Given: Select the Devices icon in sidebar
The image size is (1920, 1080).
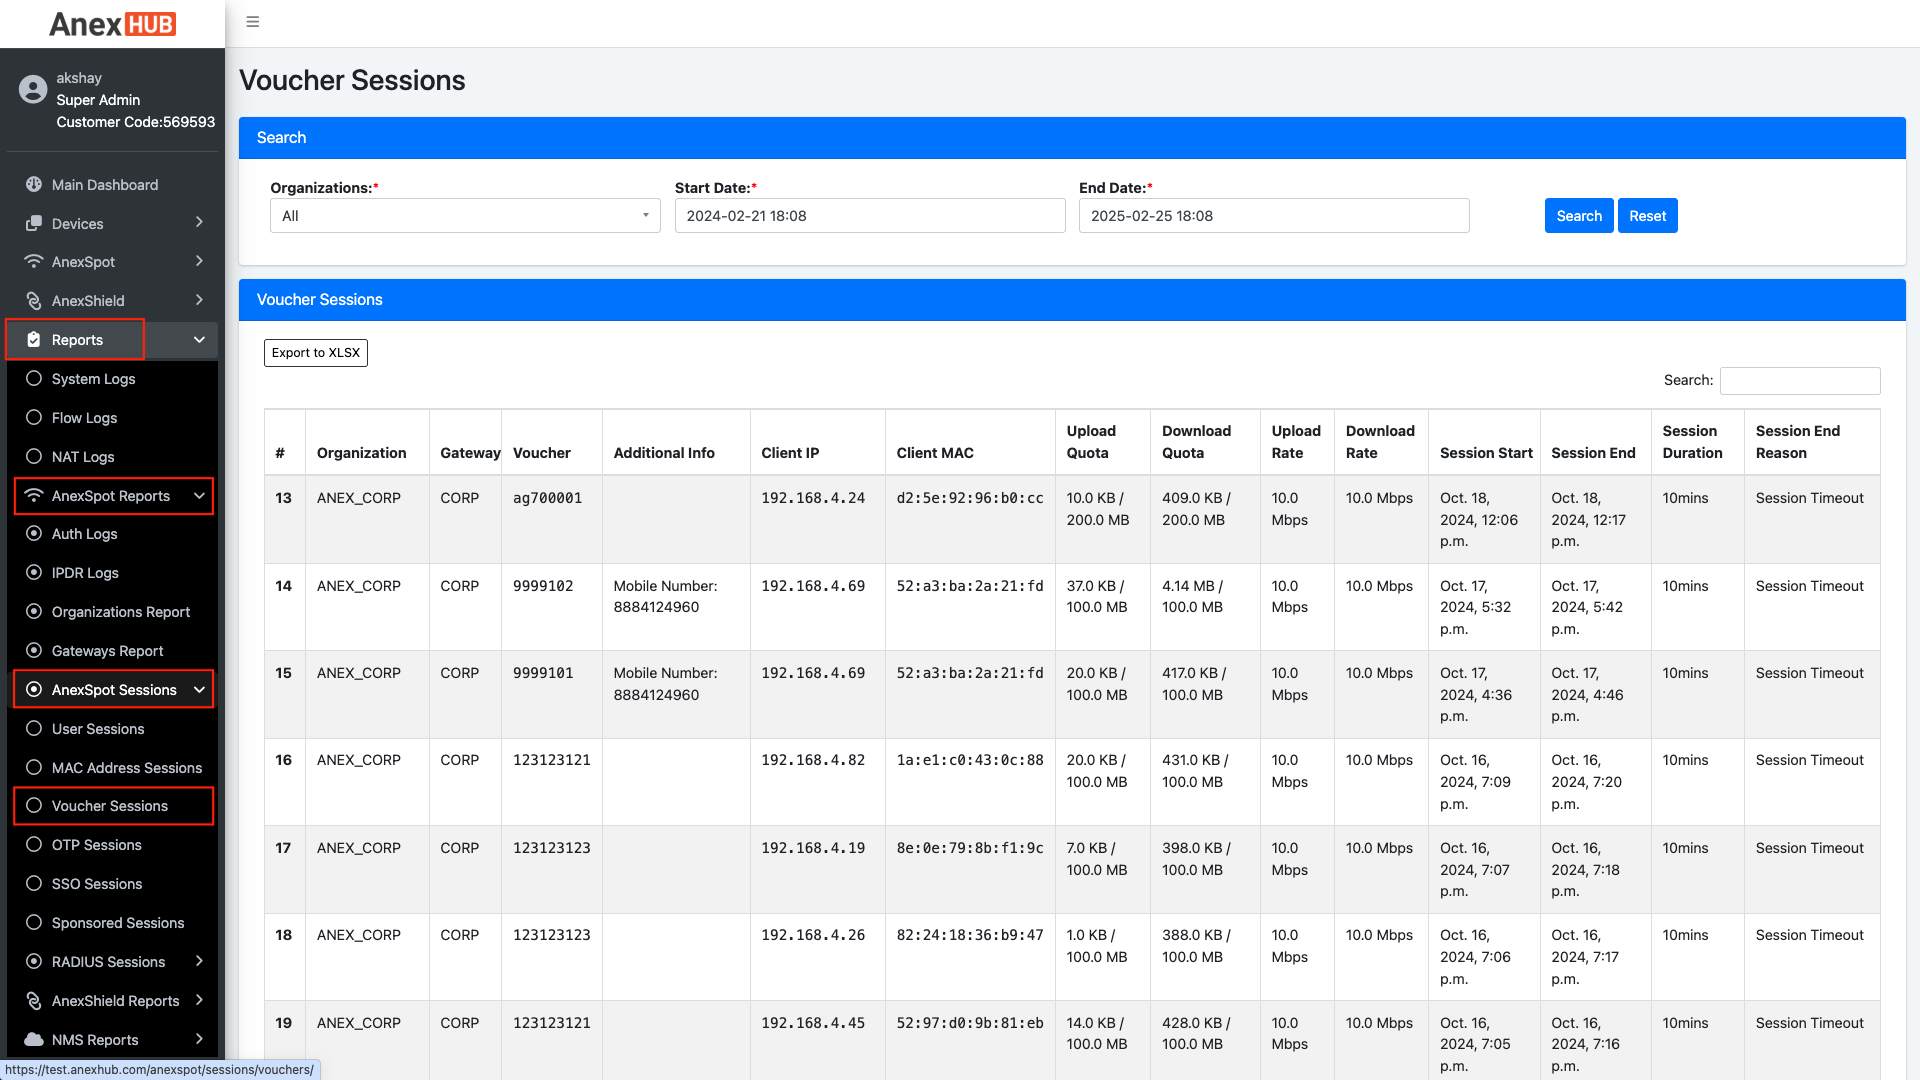Looking at the screenshot, I should click(33, 223).
